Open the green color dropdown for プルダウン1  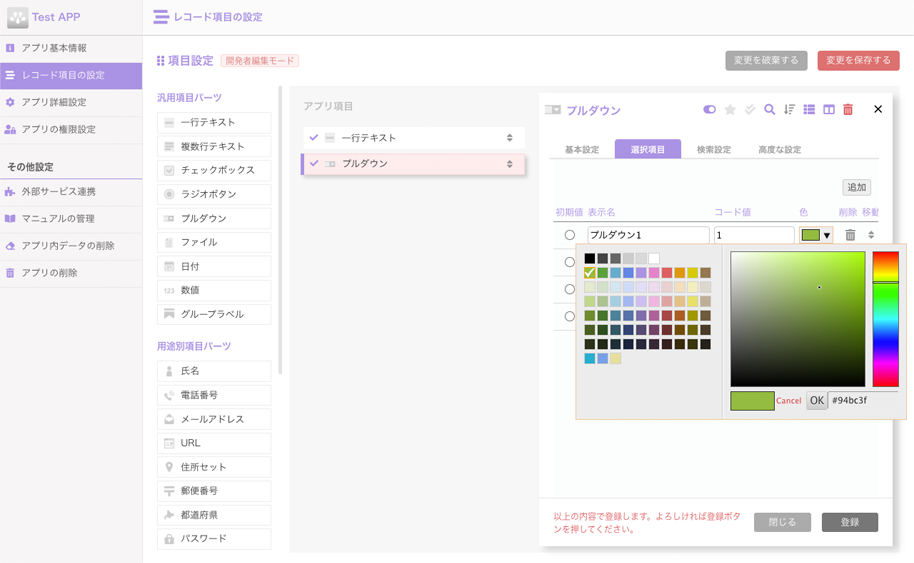point(816,235)
